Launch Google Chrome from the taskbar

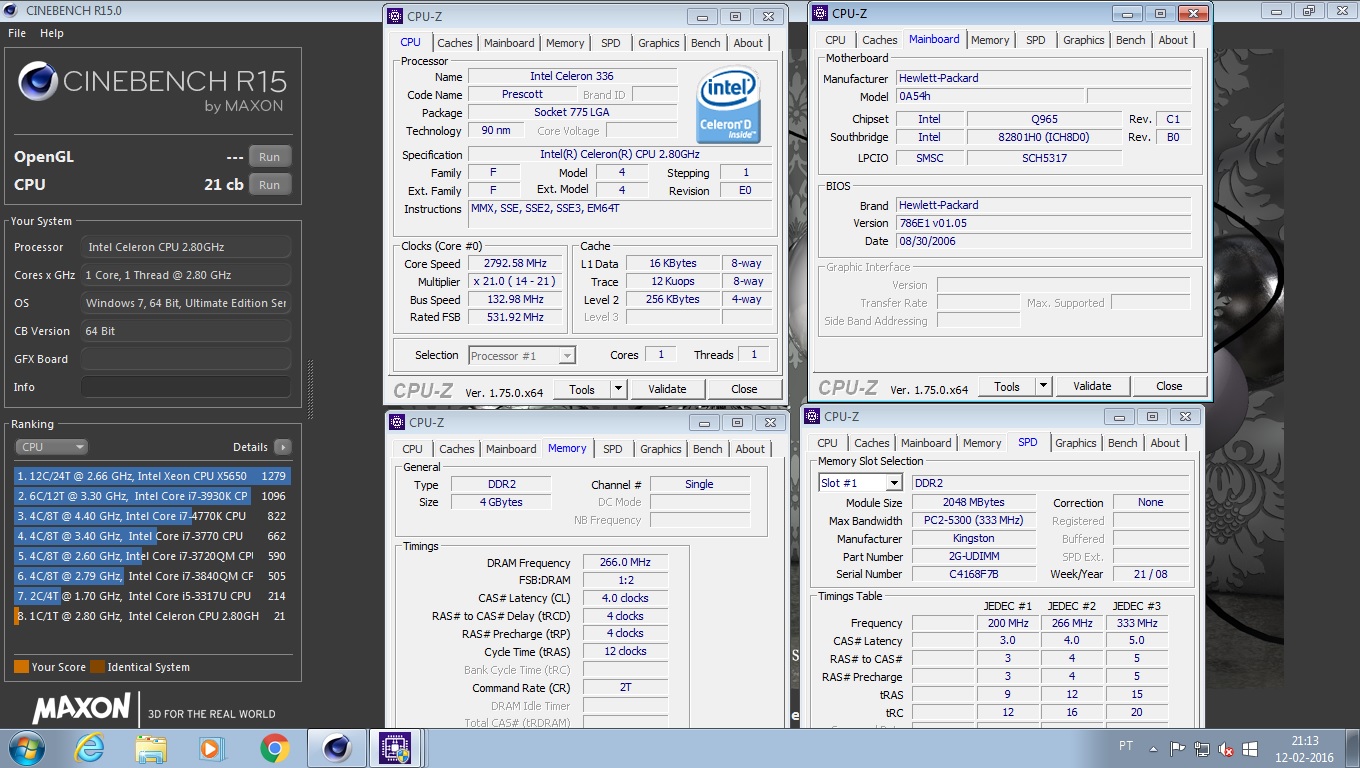(274, 748)
